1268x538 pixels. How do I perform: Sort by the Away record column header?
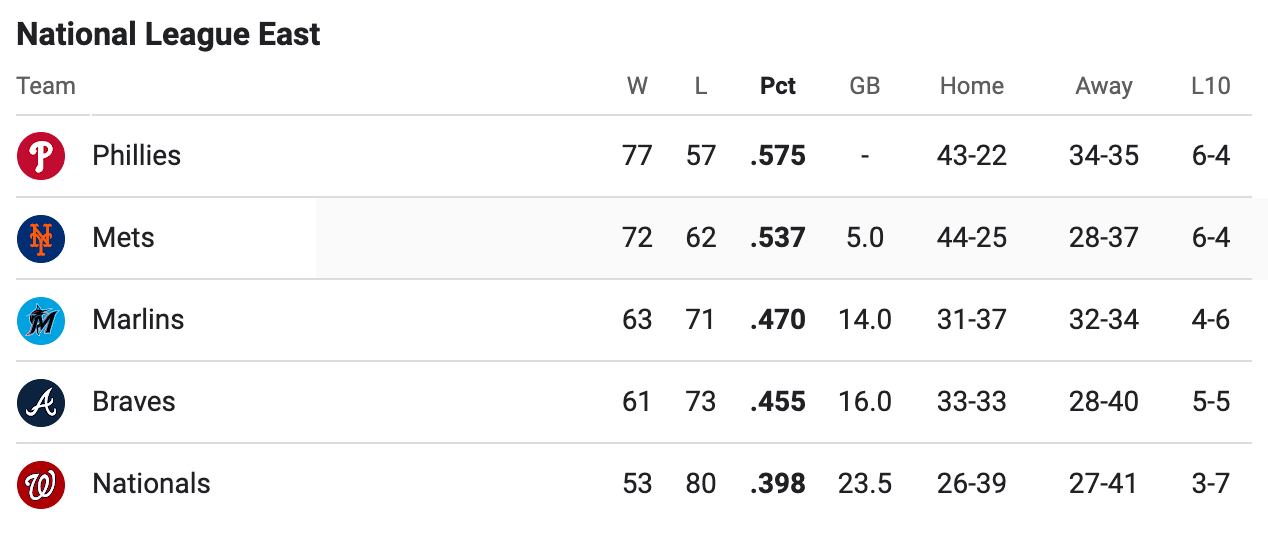1104,86
